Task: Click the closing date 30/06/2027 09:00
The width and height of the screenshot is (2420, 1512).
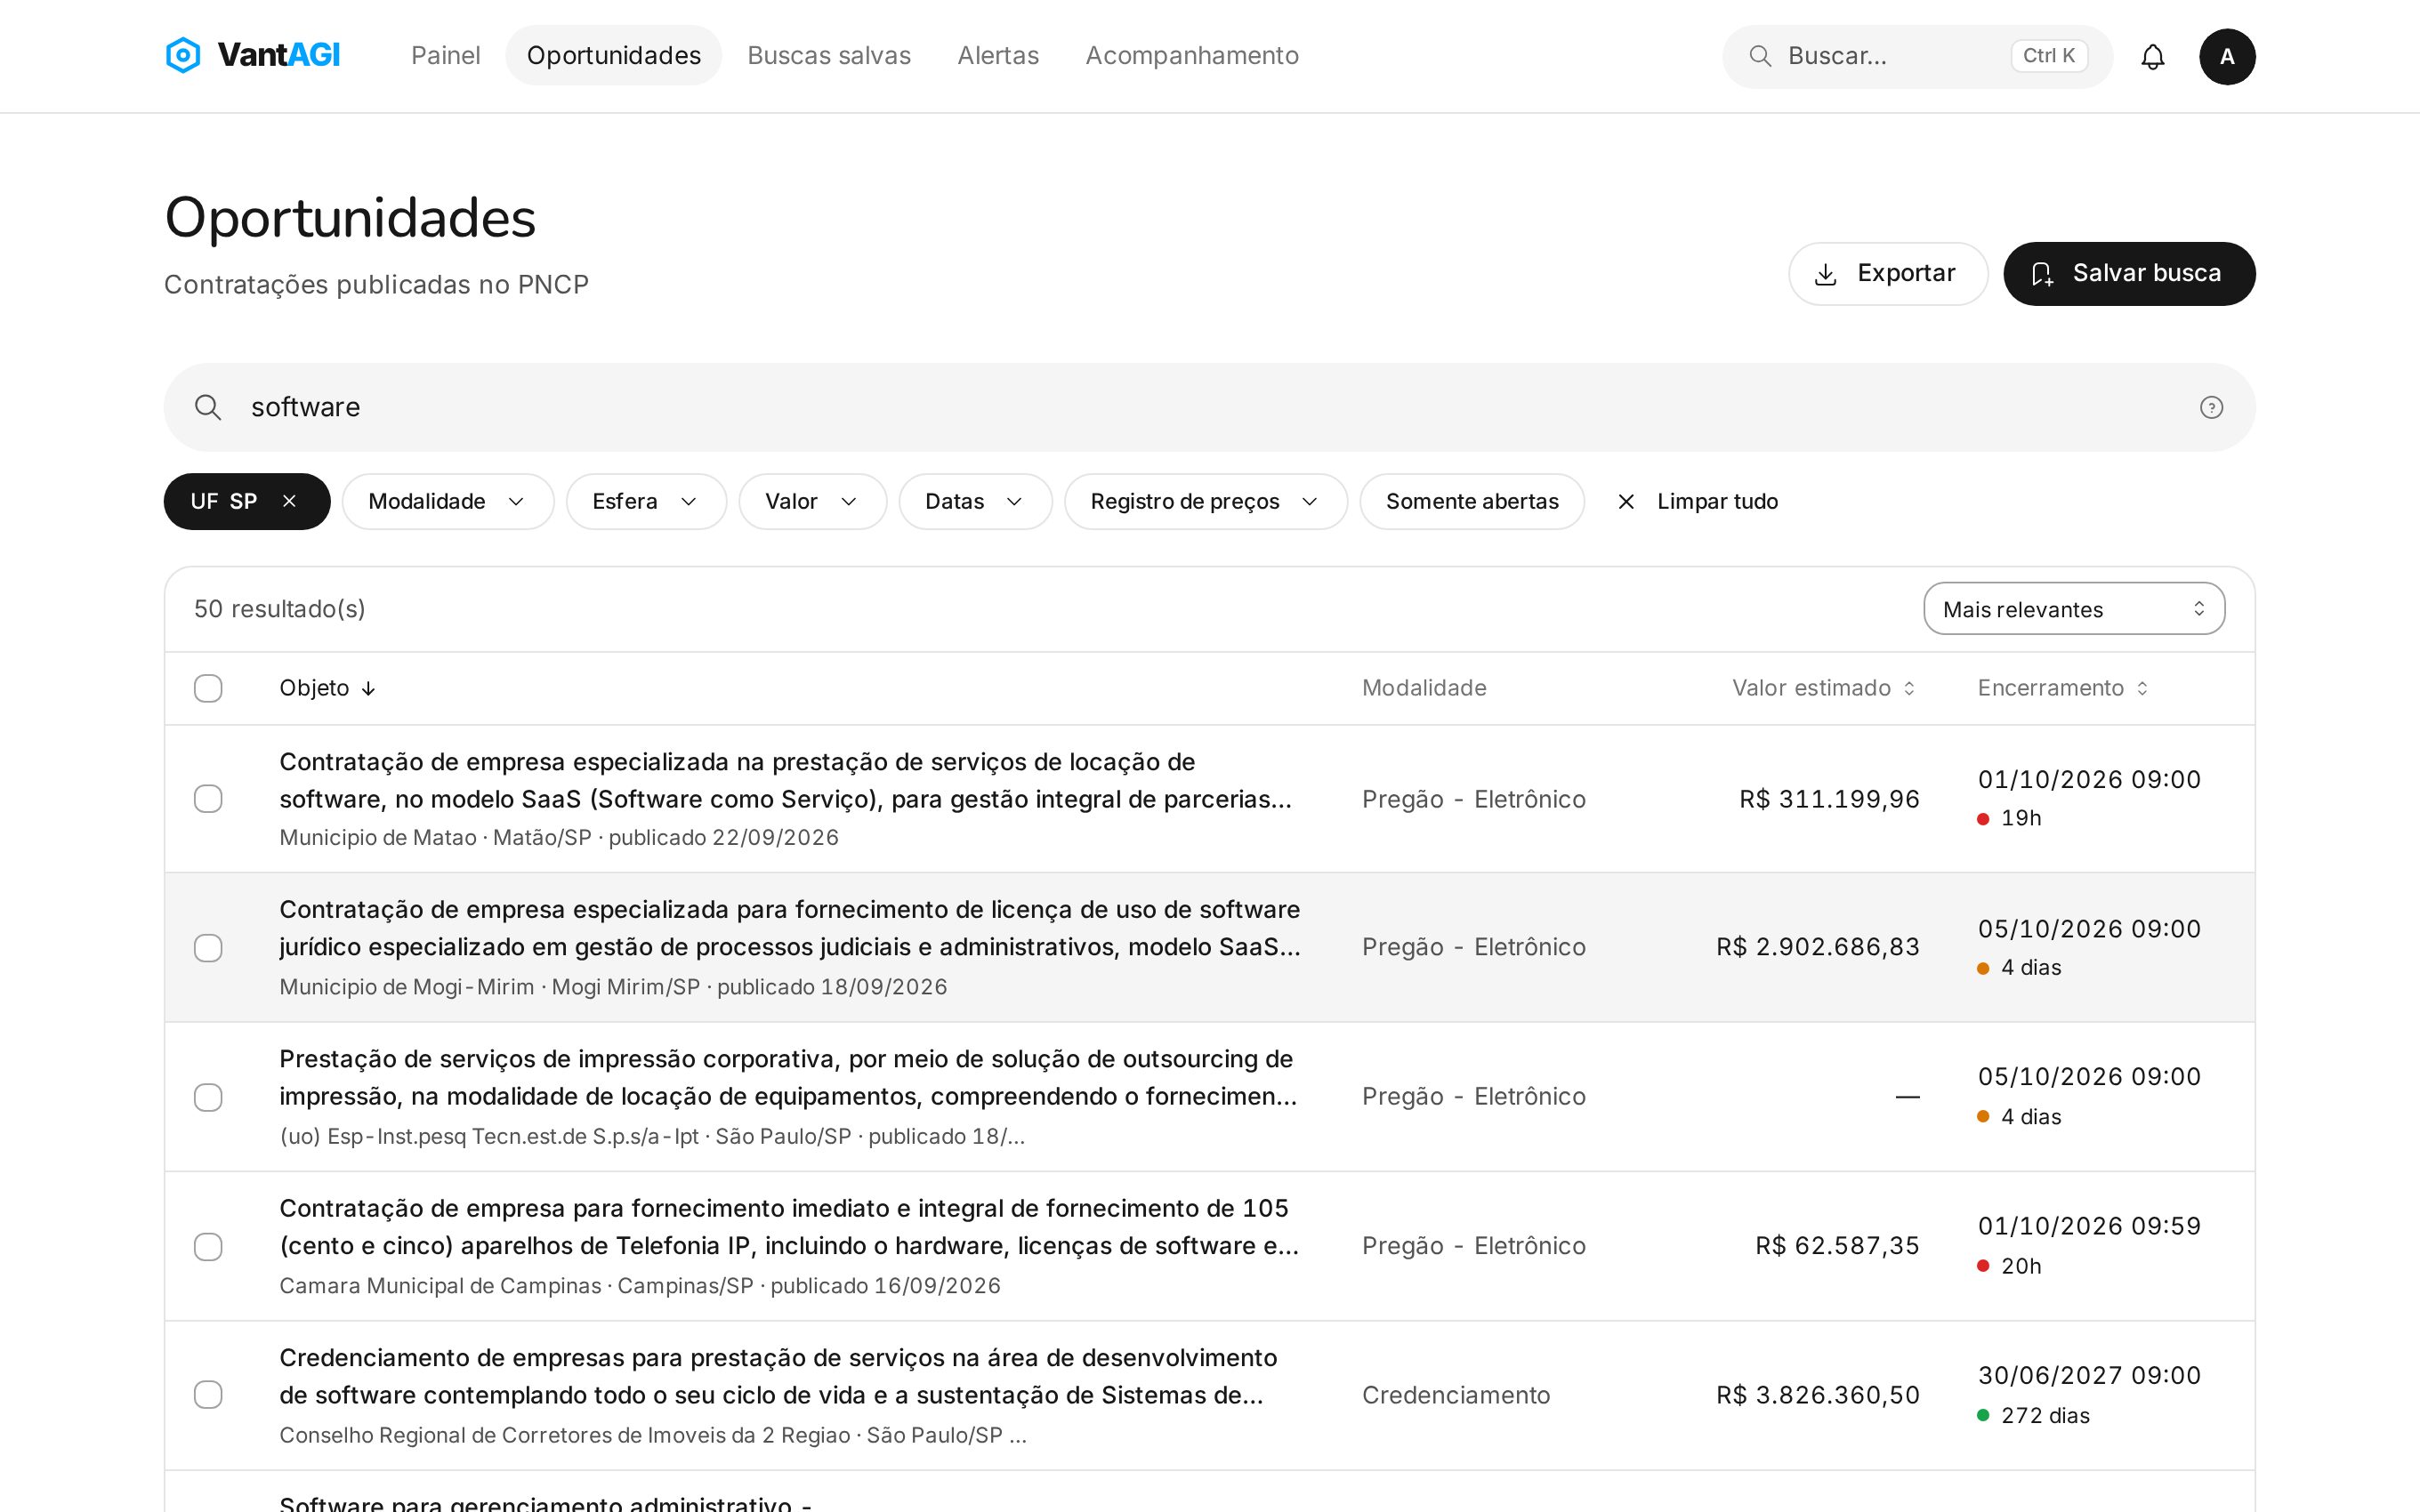Action: (2089, 1375)
